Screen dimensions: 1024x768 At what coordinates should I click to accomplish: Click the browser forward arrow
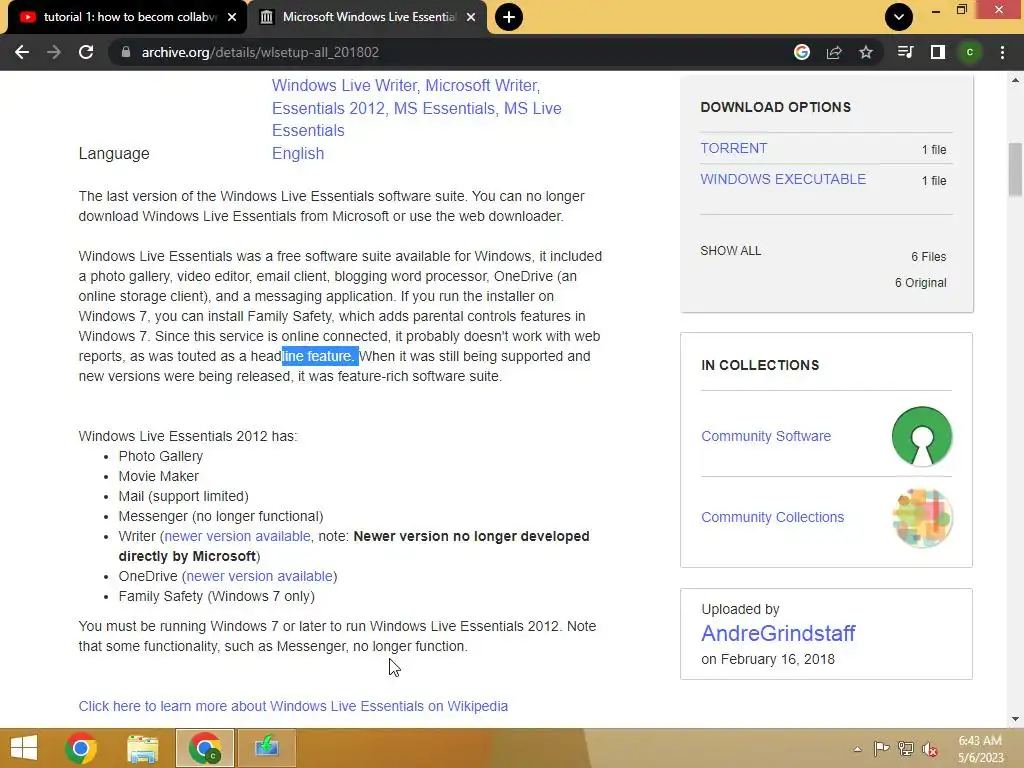pos(54,52)
